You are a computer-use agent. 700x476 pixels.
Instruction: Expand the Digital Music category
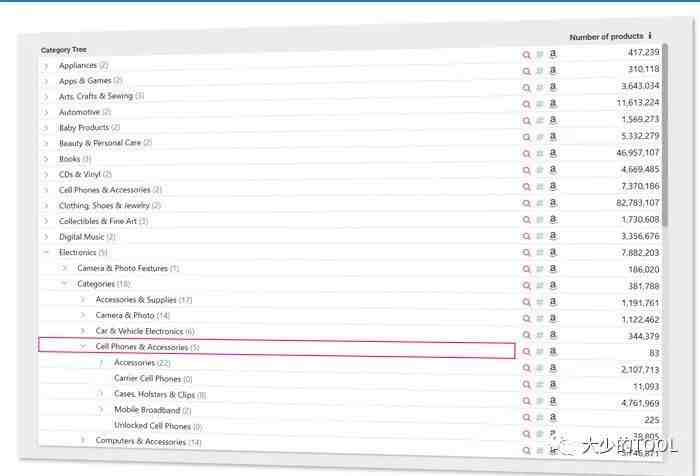pyautogui.click(x=46, y=237)
